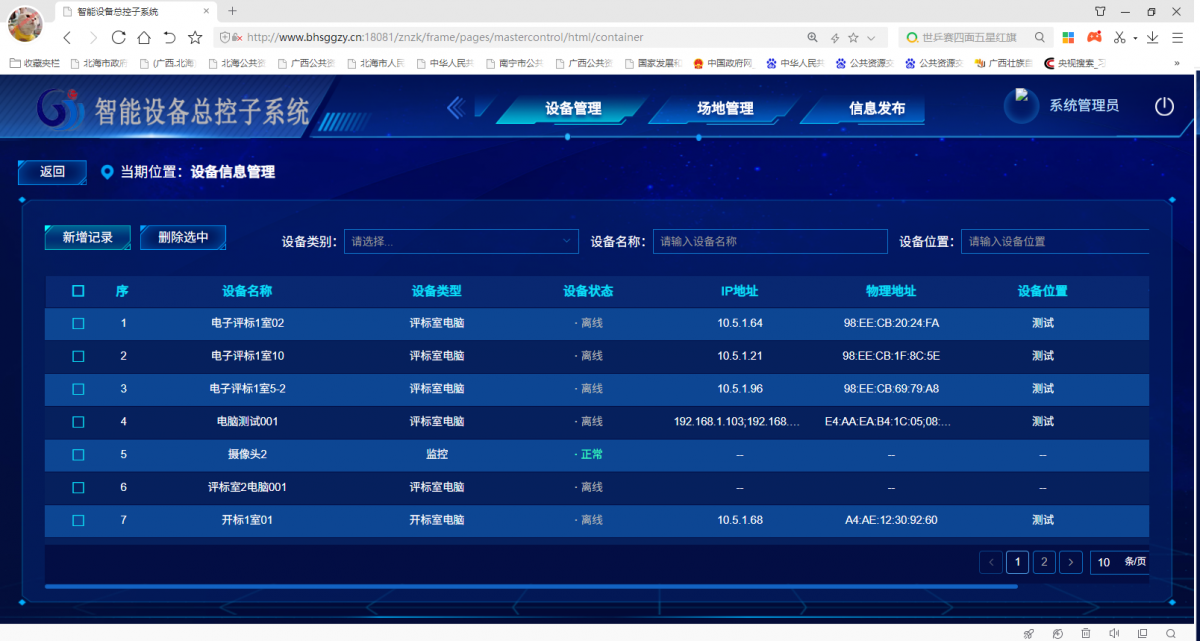The width and height of the screenshot is (1200, 641).
Task: Open the new tab plus button
Action: click(x=232, y=11)
